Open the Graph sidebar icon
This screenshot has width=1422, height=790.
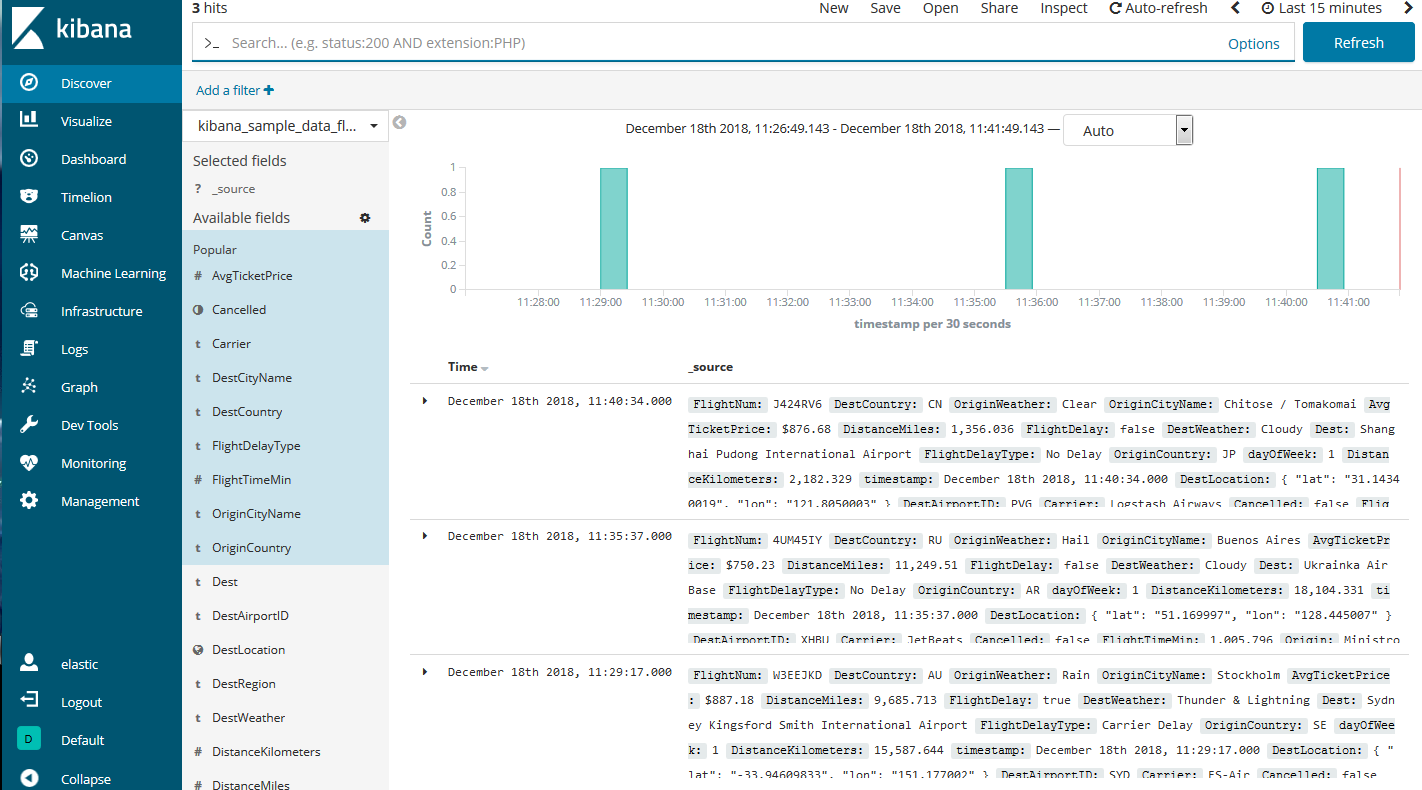(x=29, y=387)
